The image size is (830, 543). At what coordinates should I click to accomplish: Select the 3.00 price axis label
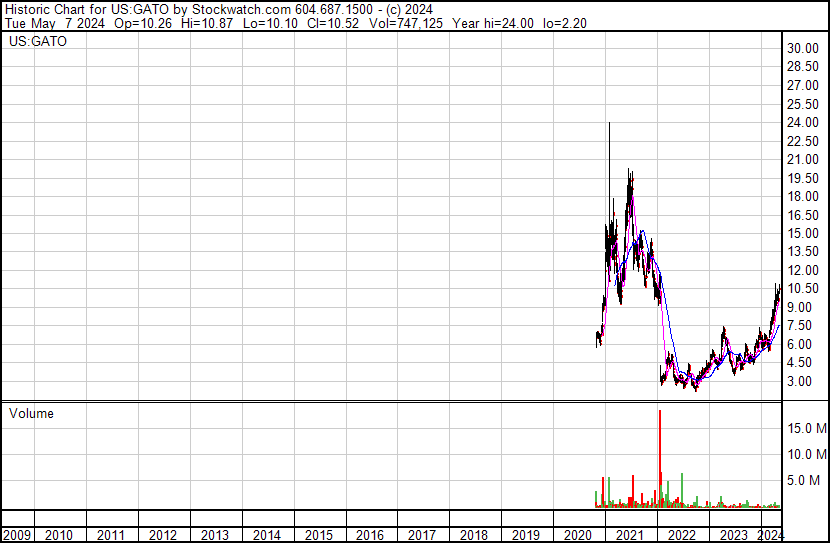pyautogui.click(x=799, y=381)
